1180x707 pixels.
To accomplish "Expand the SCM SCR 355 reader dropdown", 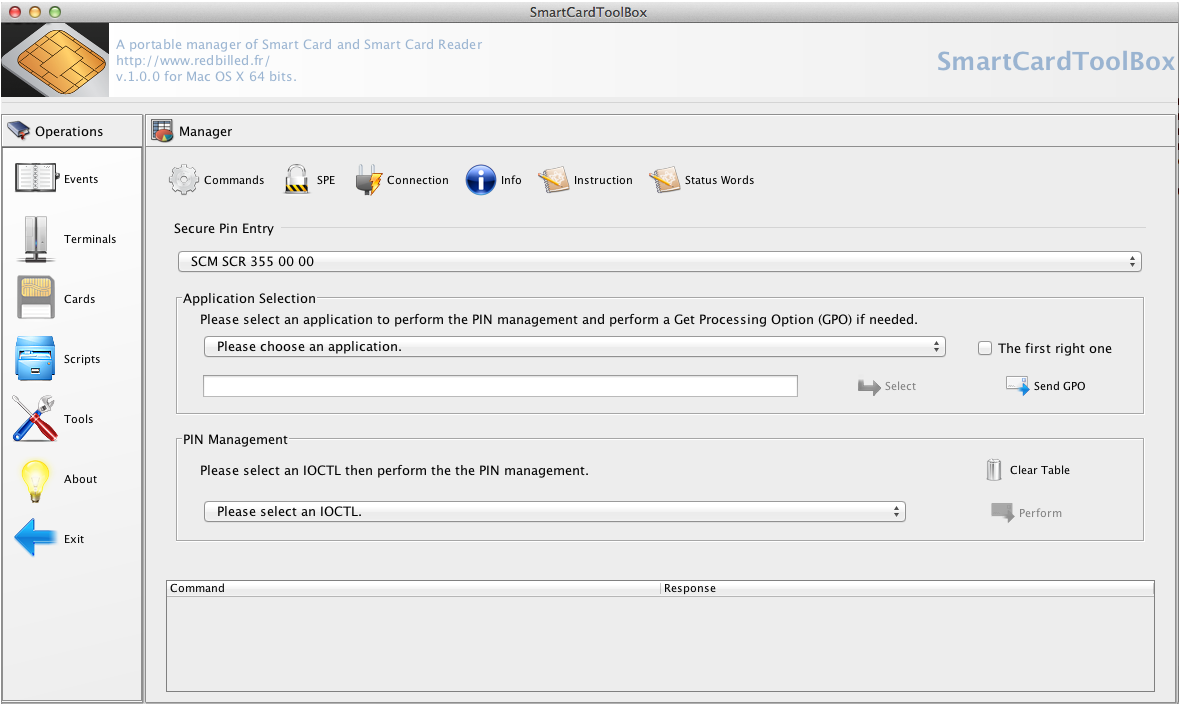I will (x=659, y=261).
